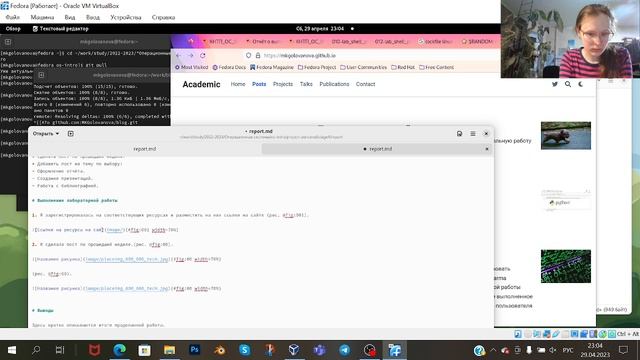This screenshot has height=360, width=640.
Task: Expand the User Communities bookmark folder
Action: 363,67
